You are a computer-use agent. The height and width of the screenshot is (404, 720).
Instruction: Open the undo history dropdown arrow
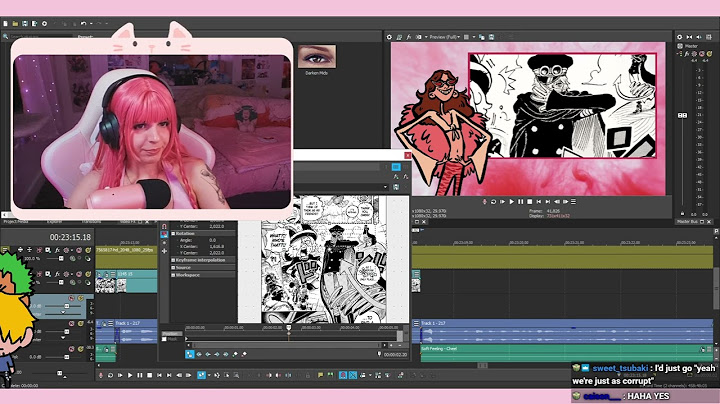point(90,24)
